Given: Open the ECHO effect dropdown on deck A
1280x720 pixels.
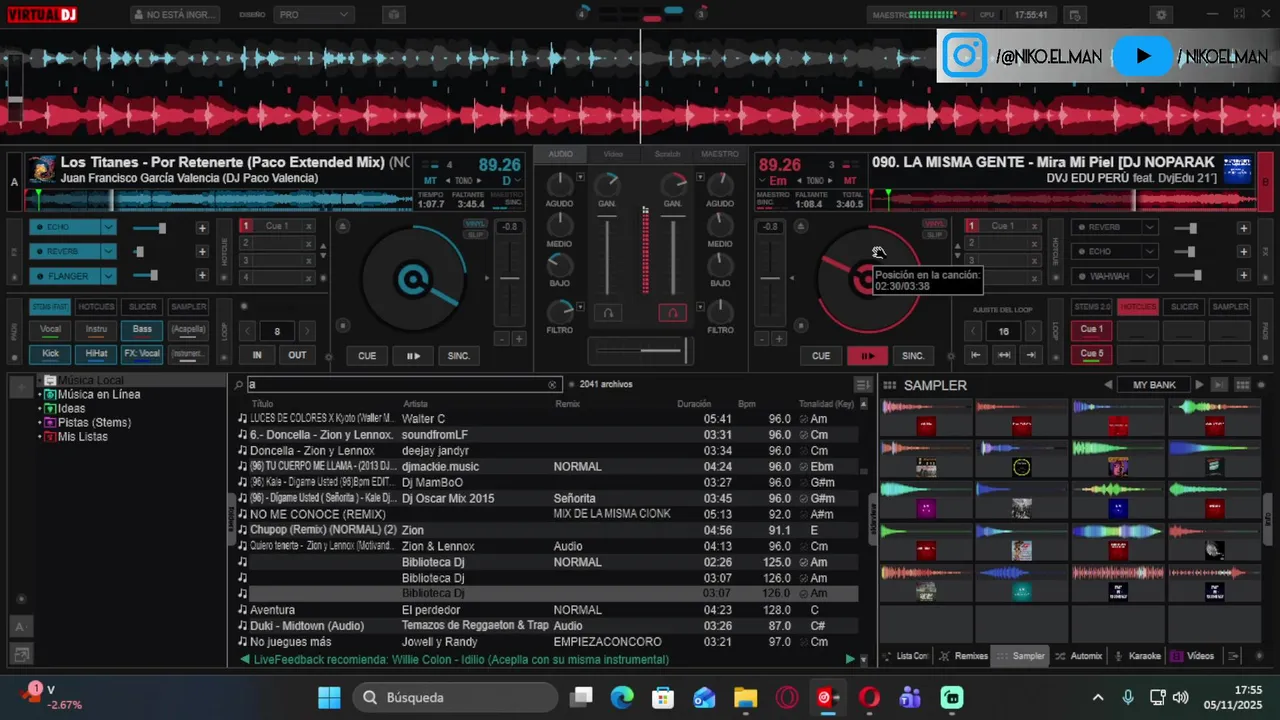Looking at the screenshot, I should 109,227.
